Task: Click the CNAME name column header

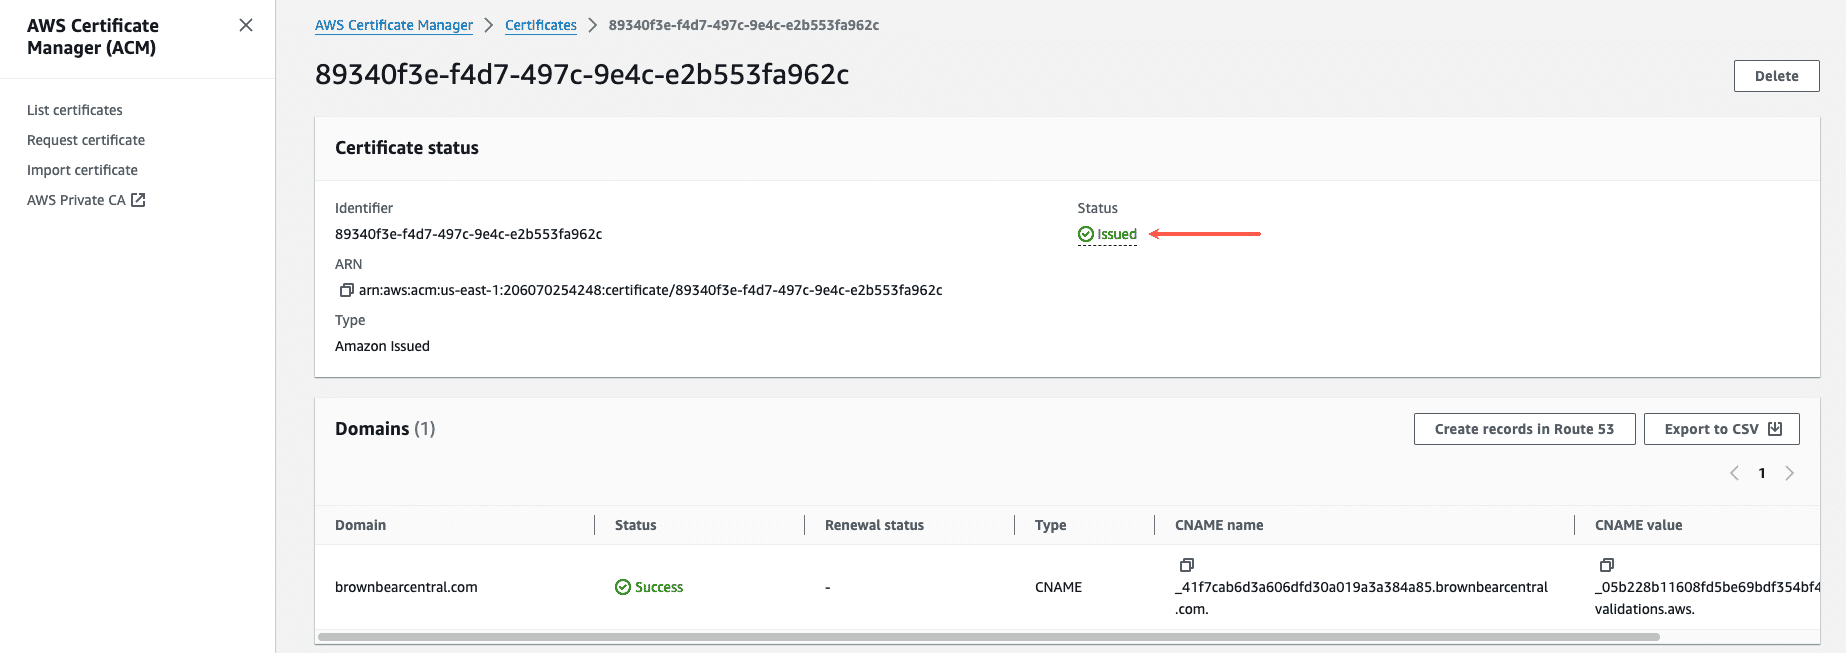Action: 1219,525
